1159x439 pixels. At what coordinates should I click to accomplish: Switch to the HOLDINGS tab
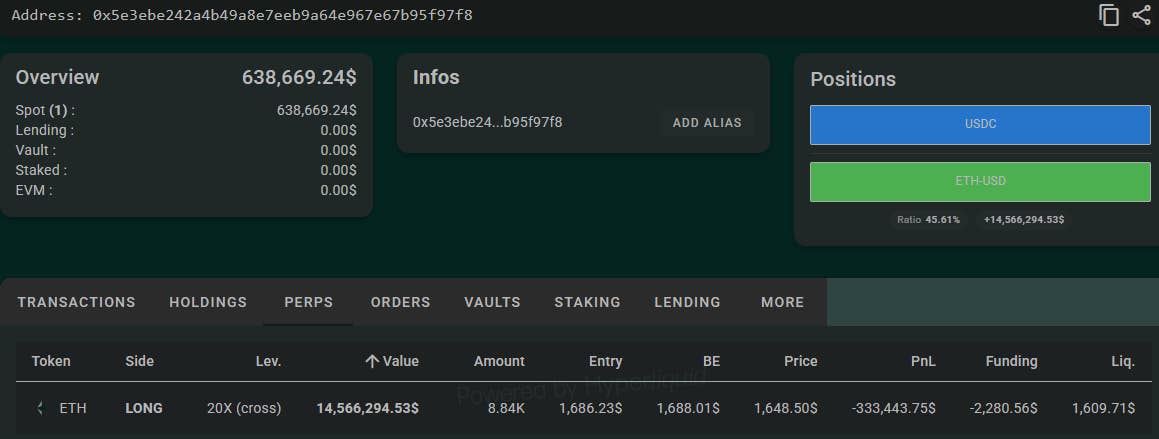tap(208, 302)
